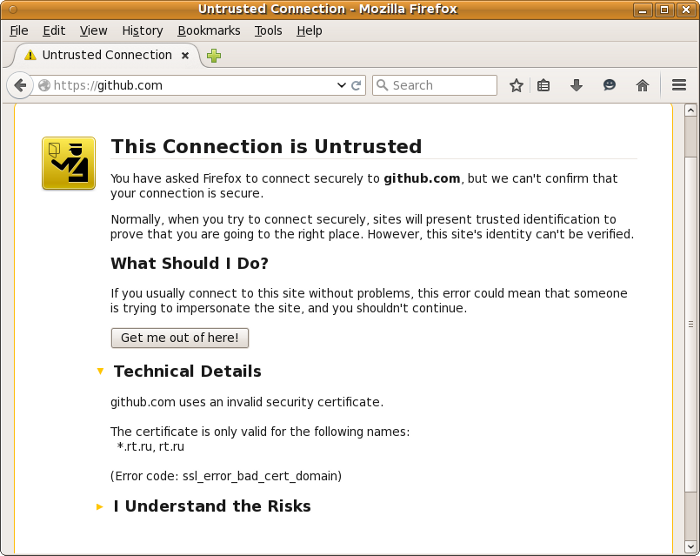Image resolution: width=700 pixels, height=556 pixels.
Task: Click the warning triangle icon on the tab
Action: point(30,55)
